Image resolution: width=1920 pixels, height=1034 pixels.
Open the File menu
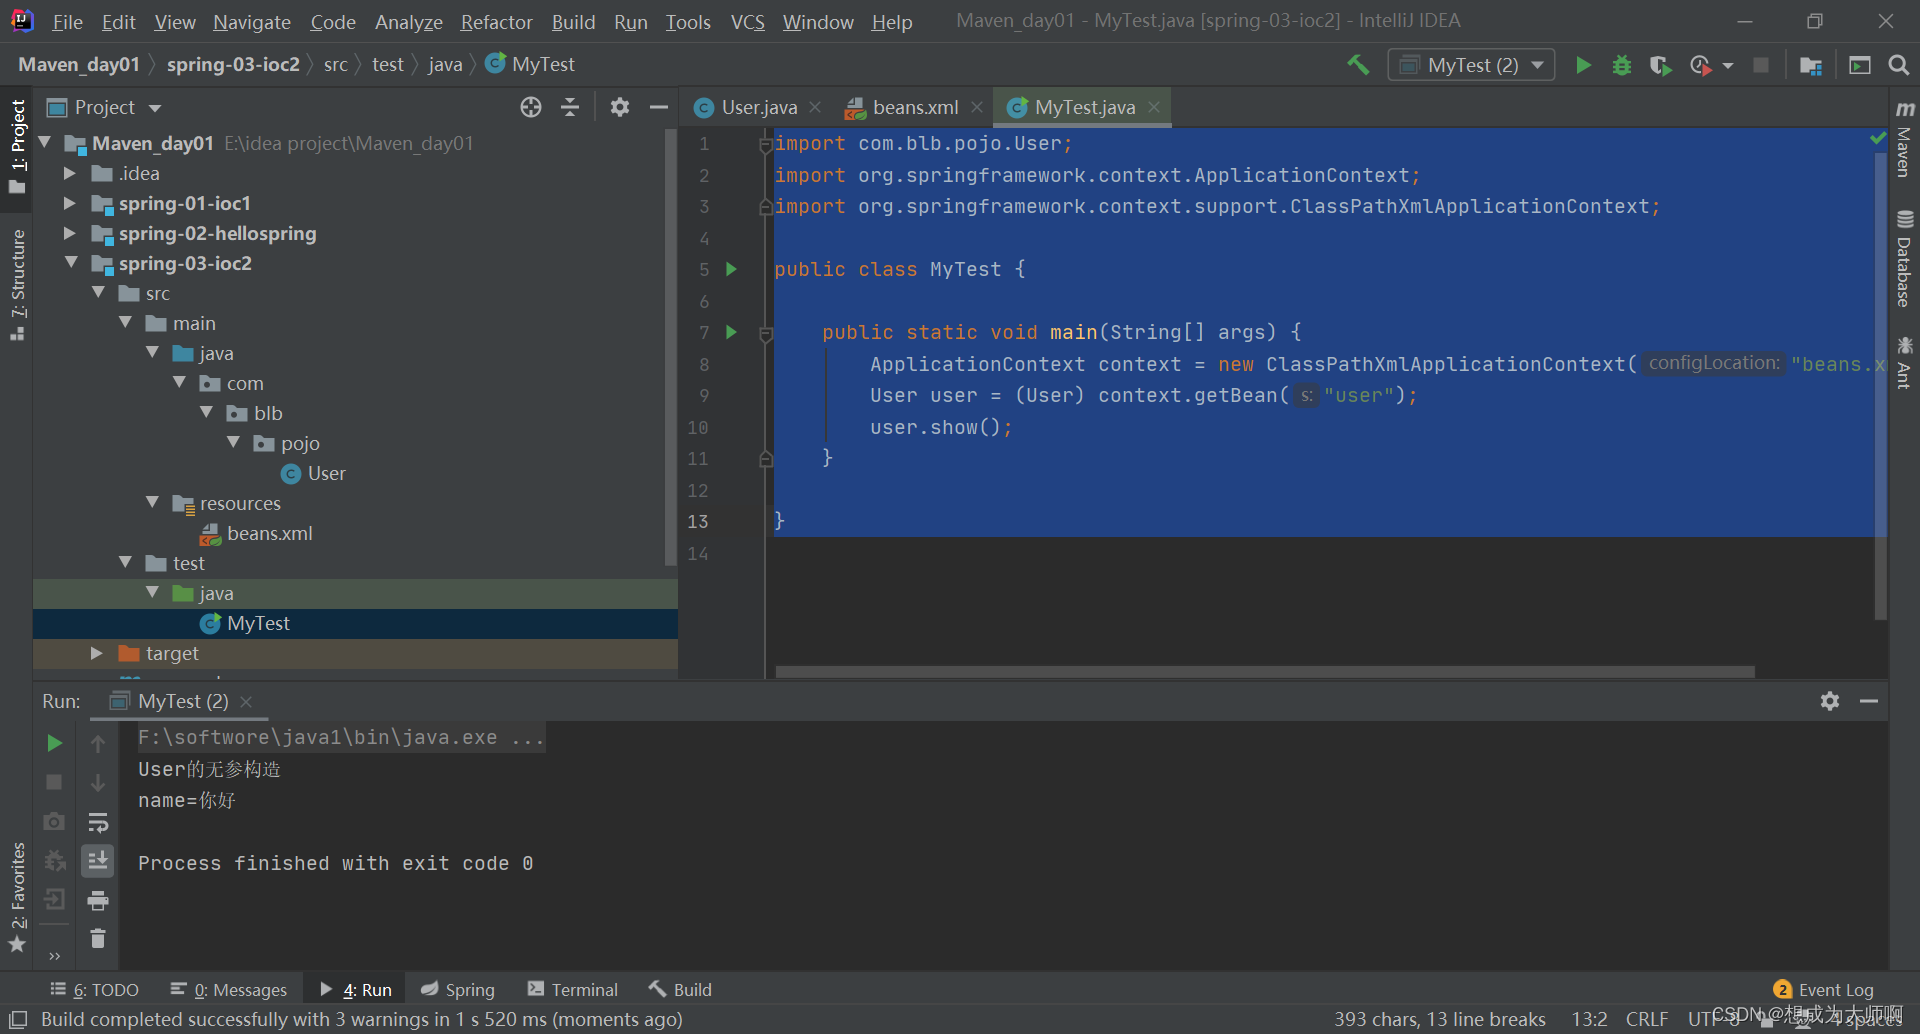pyautogui.click(x=67, y=22)
